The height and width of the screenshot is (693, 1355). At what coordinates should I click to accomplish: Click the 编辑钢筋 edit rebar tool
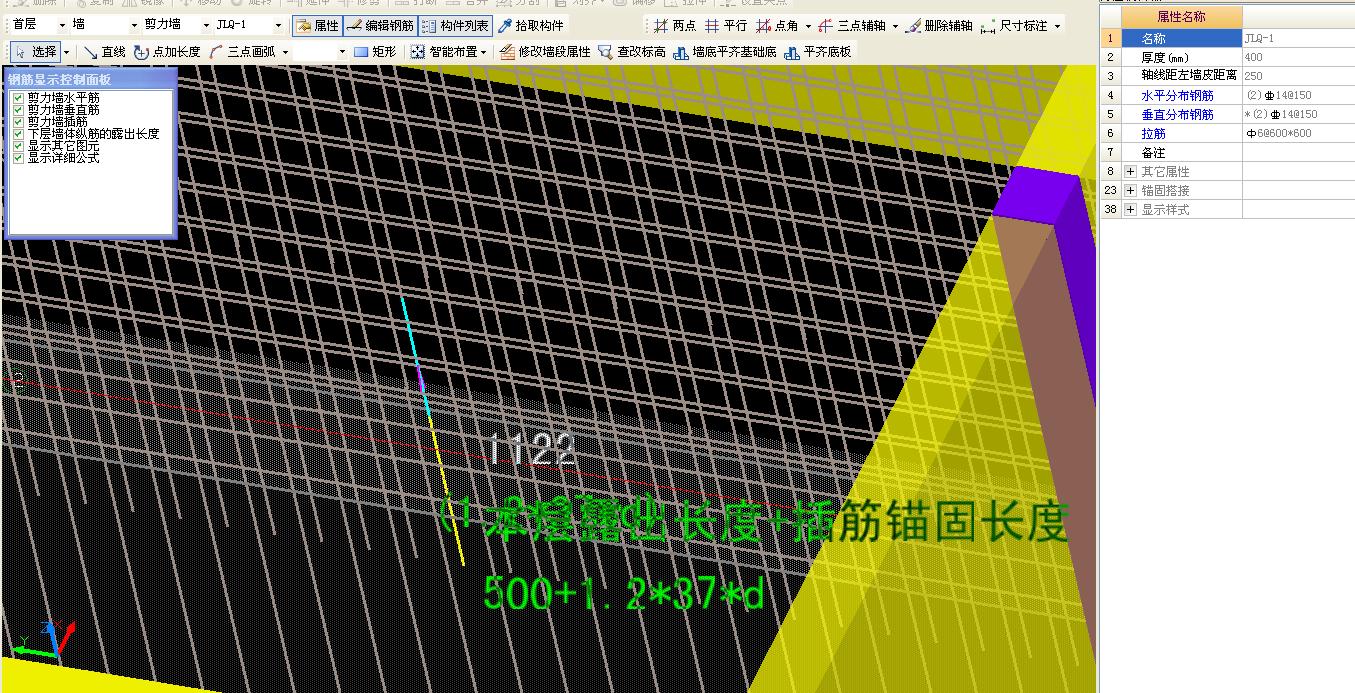pyautogui.click(x=379, y=26)
